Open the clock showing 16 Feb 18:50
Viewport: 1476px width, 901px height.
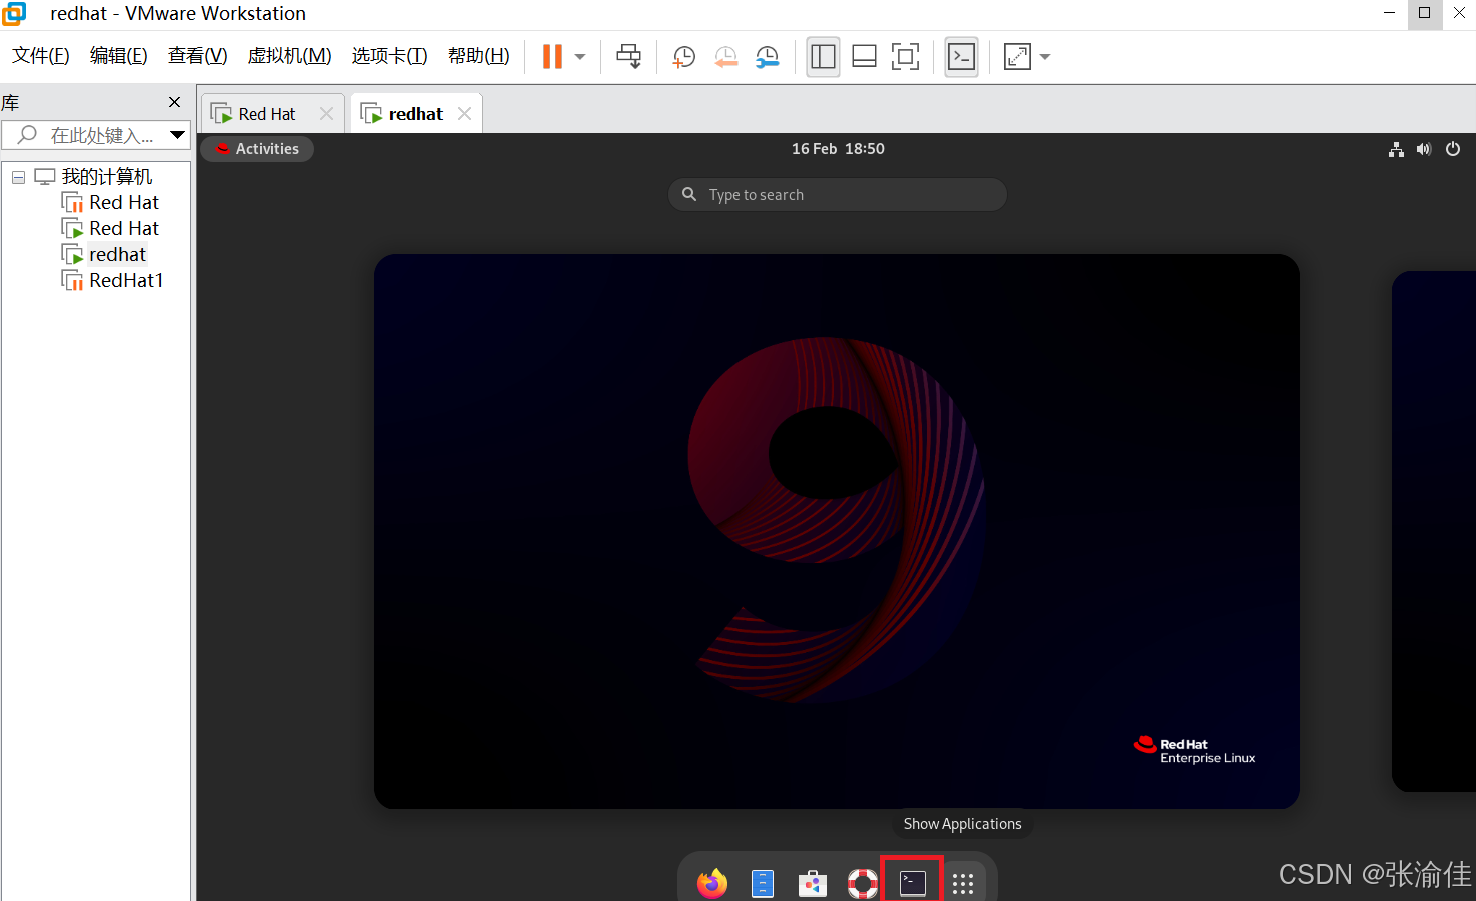pos(838,149)
